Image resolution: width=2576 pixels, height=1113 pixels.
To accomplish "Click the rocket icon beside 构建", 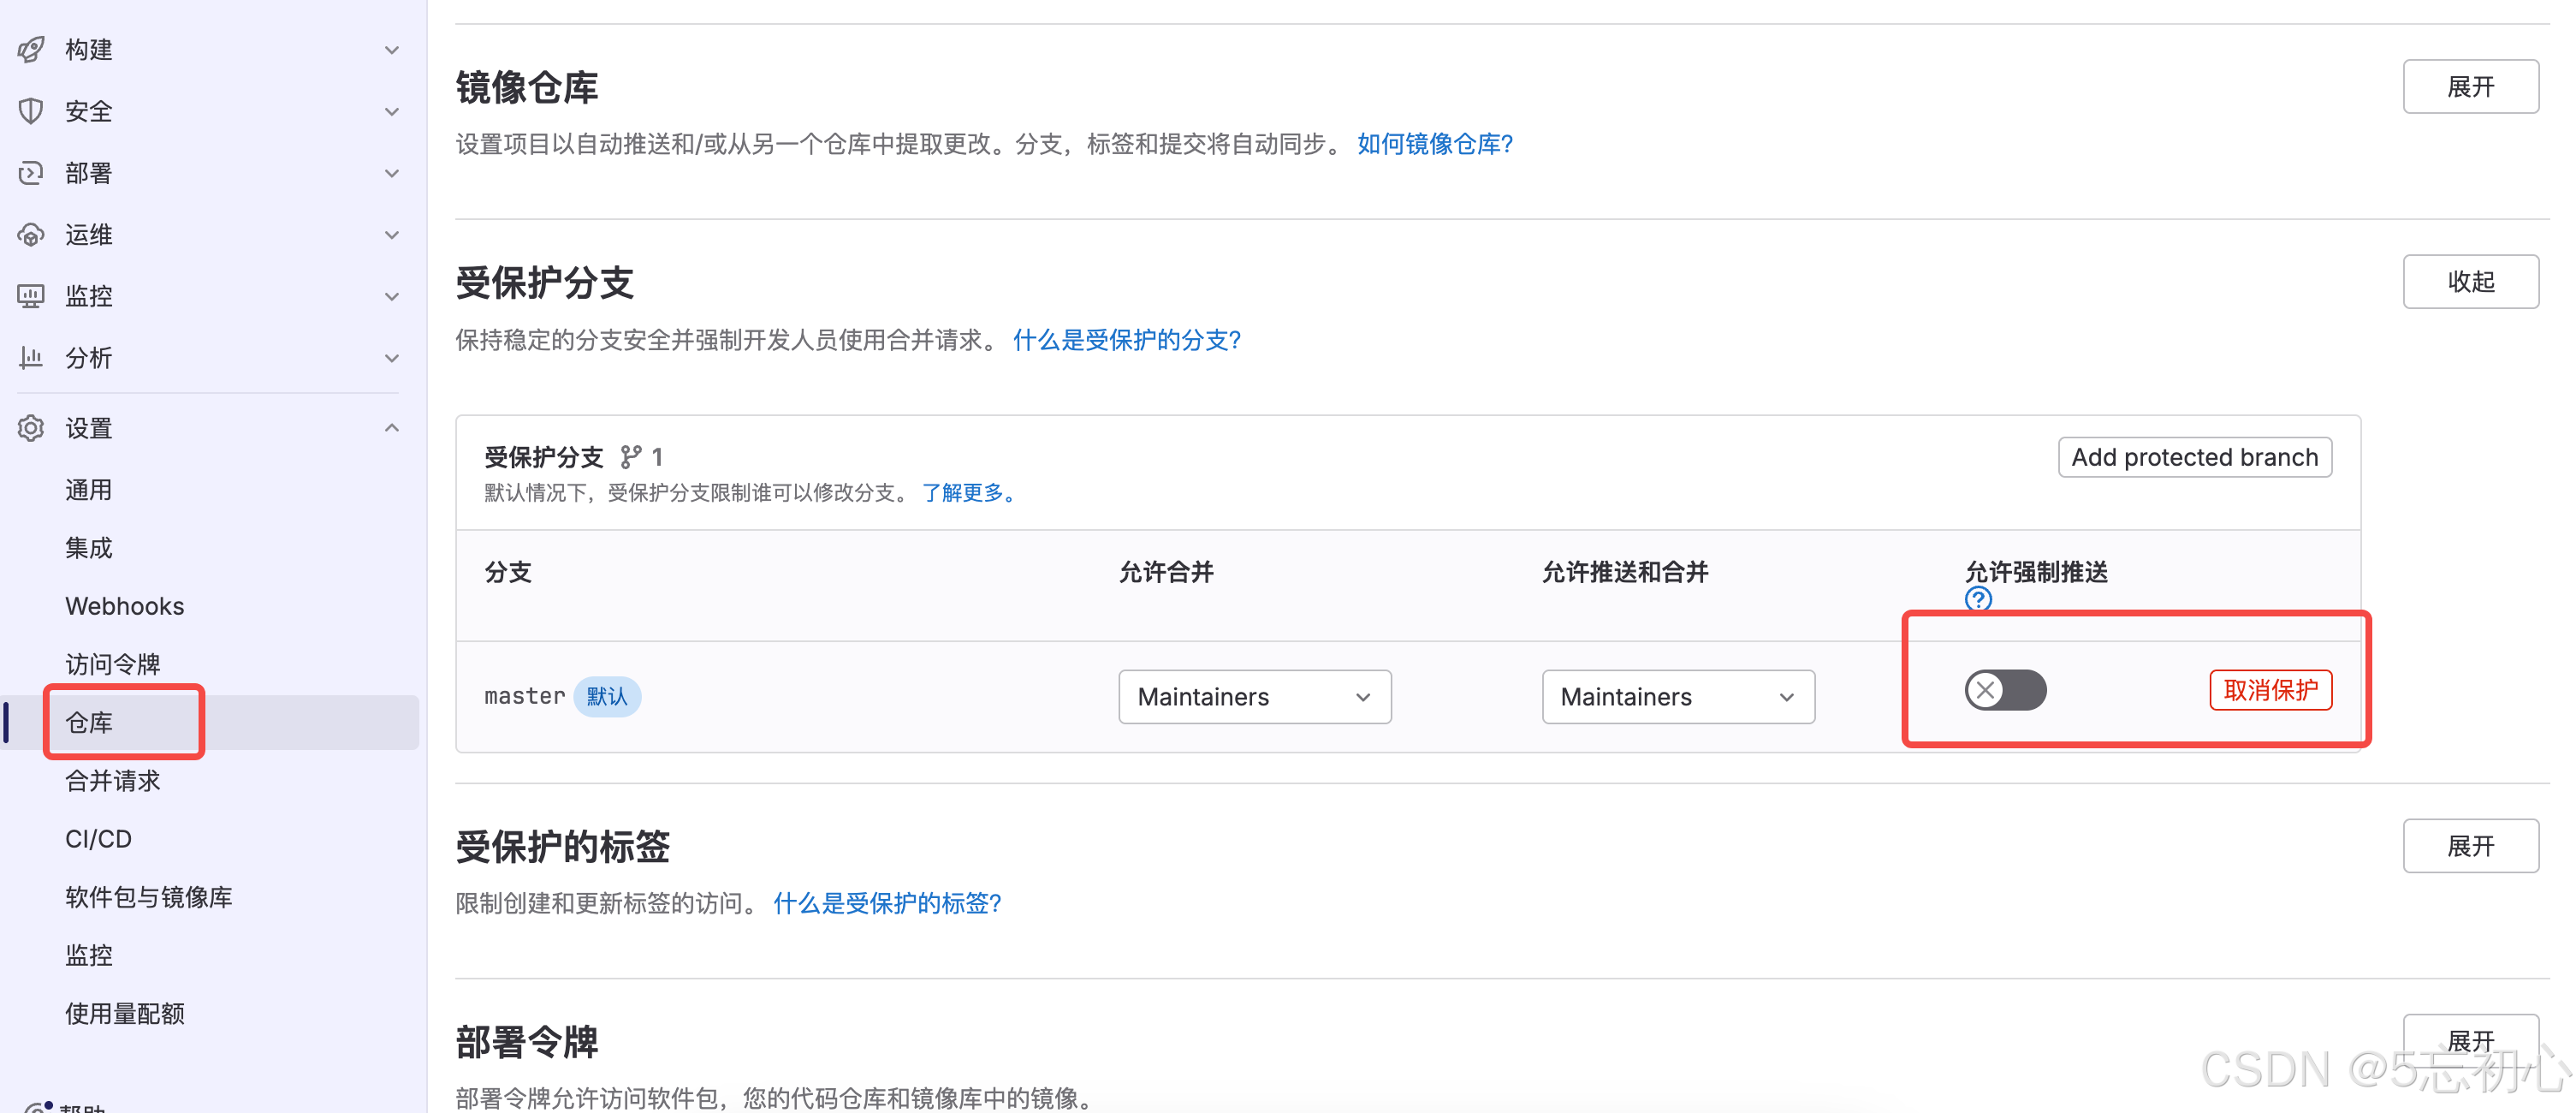I will tap(31, 49).
